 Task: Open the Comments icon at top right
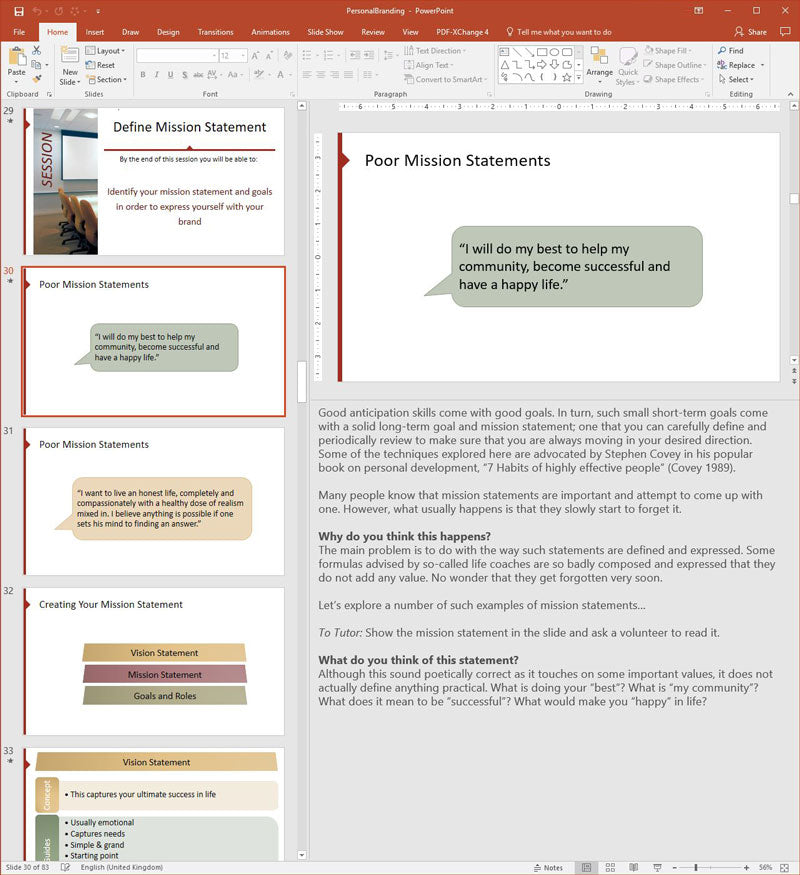coord(785,32)
